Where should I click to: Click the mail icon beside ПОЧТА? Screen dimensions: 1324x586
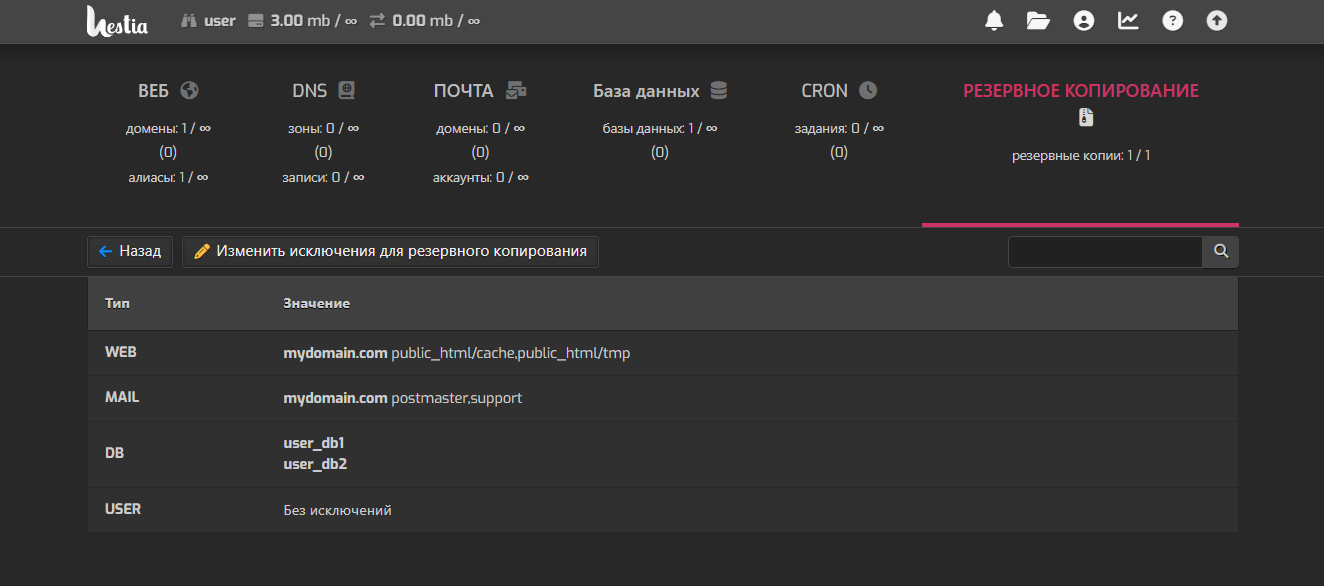coord(516,90)
